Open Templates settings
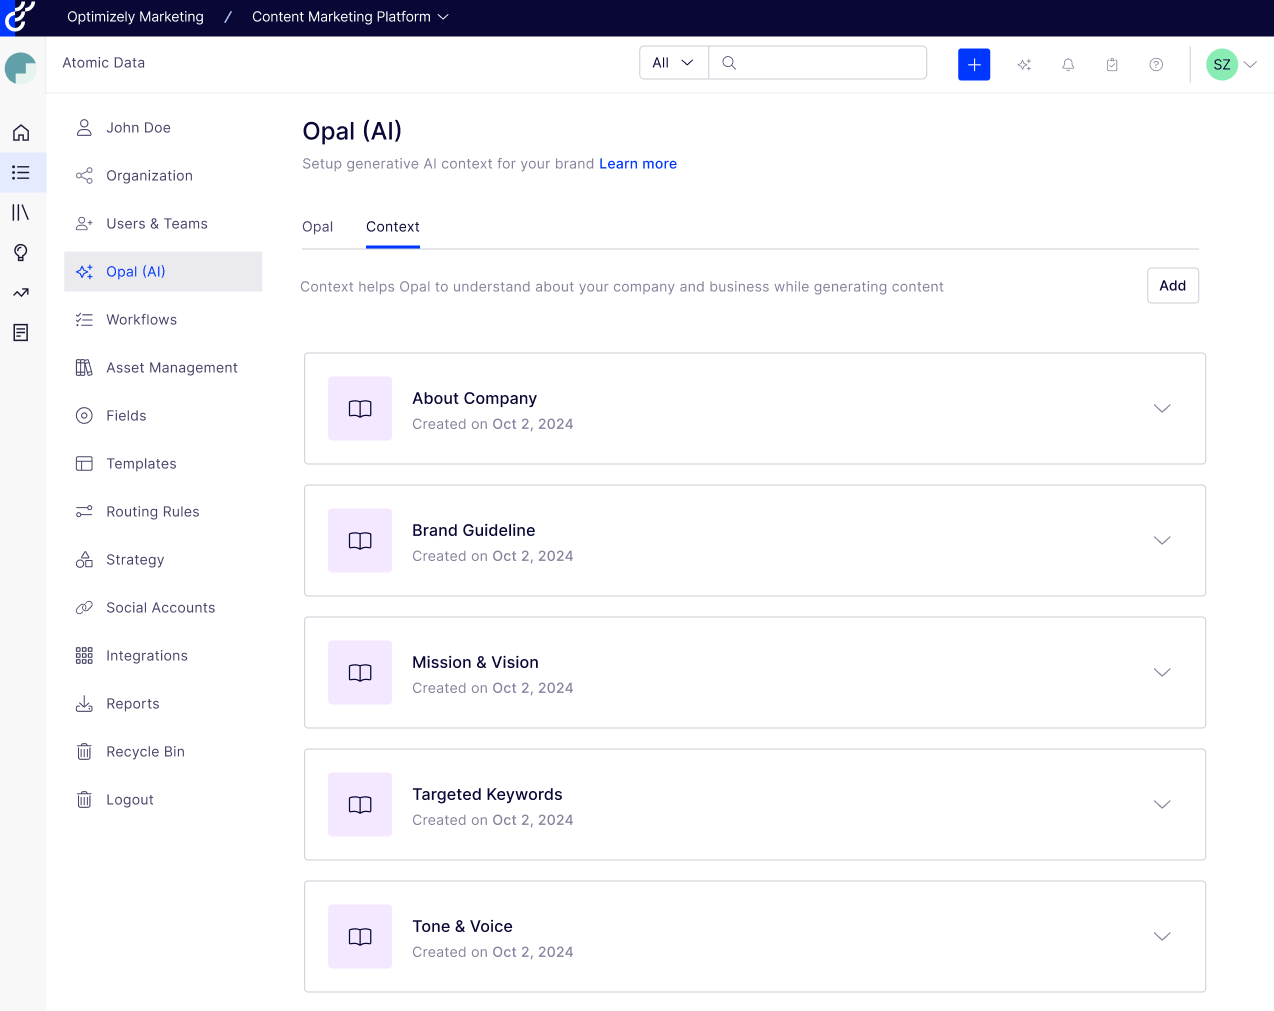The image size is (1274, 1011). pyautogui.click(x=163, y=464)
